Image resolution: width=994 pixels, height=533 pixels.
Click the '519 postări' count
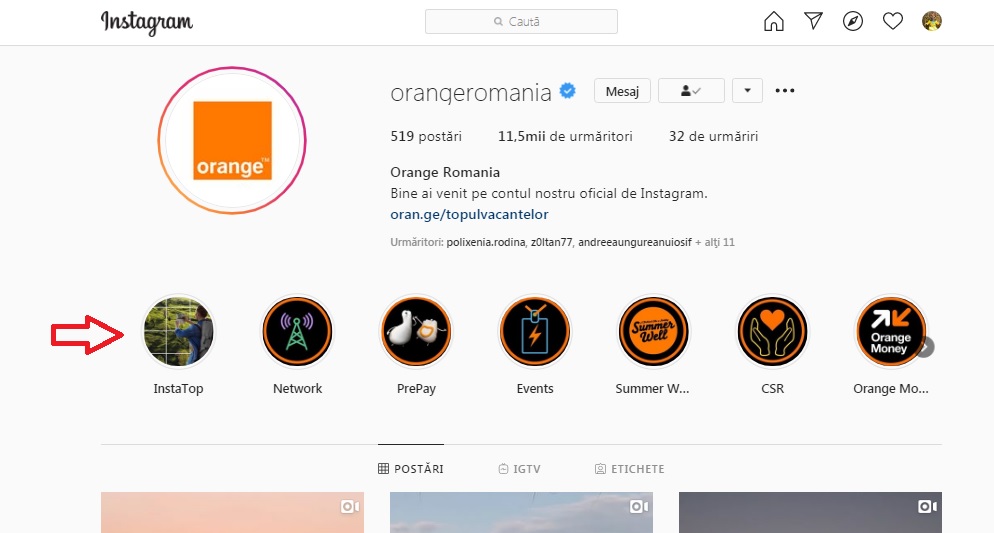[426, 136]
